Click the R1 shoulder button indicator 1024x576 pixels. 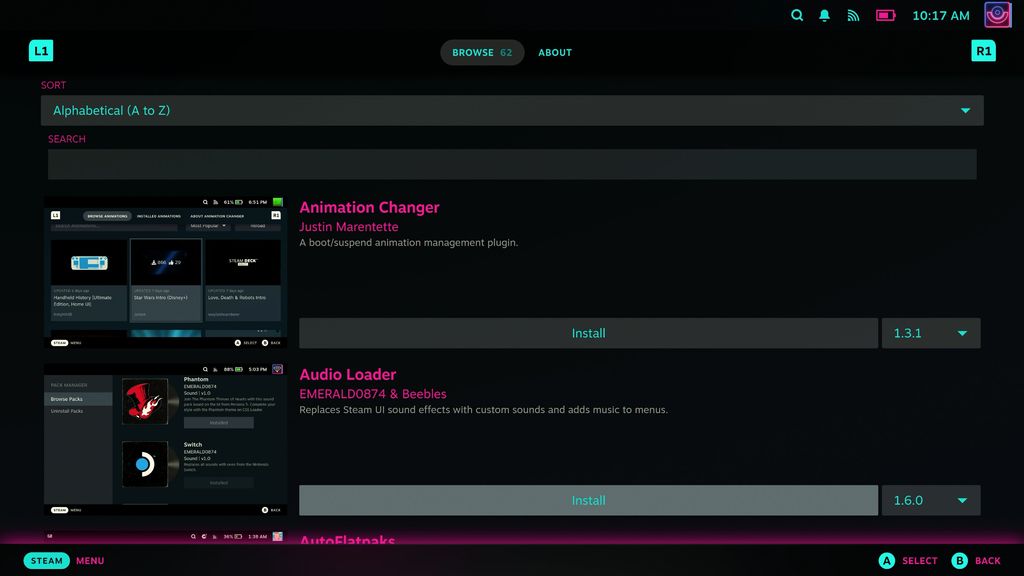click(983, 50)
